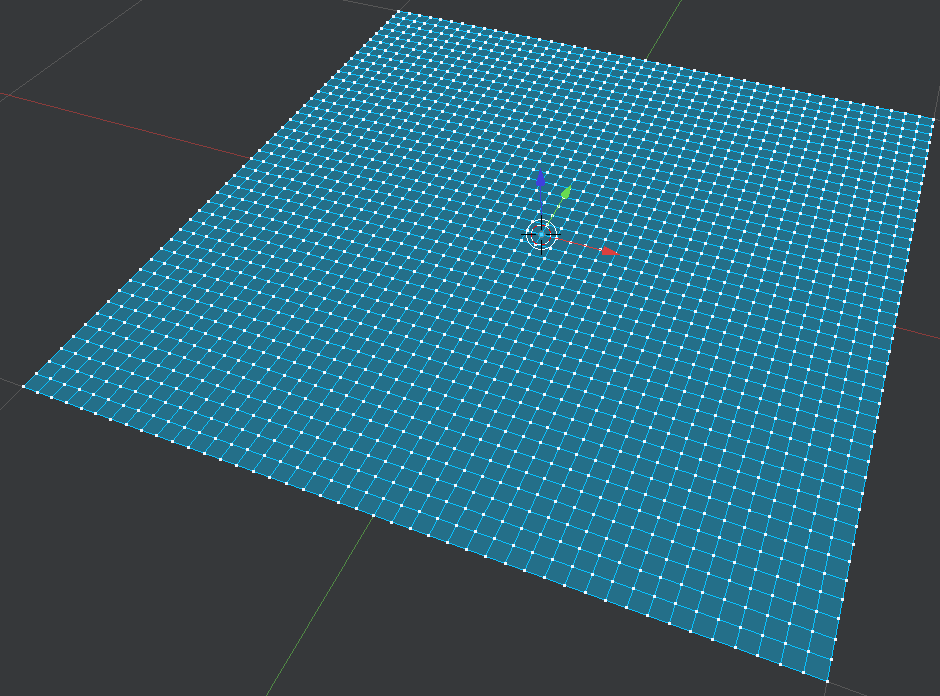This screenshot has height=696, width=940.
Task: Select the leftmost corner vertex of the grid mesh
Action: click(24, 387)
